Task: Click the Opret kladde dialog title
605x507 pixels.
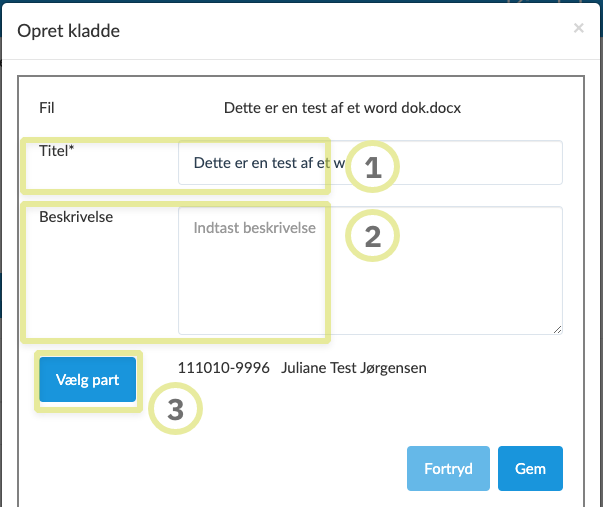Action: point(69,31)
